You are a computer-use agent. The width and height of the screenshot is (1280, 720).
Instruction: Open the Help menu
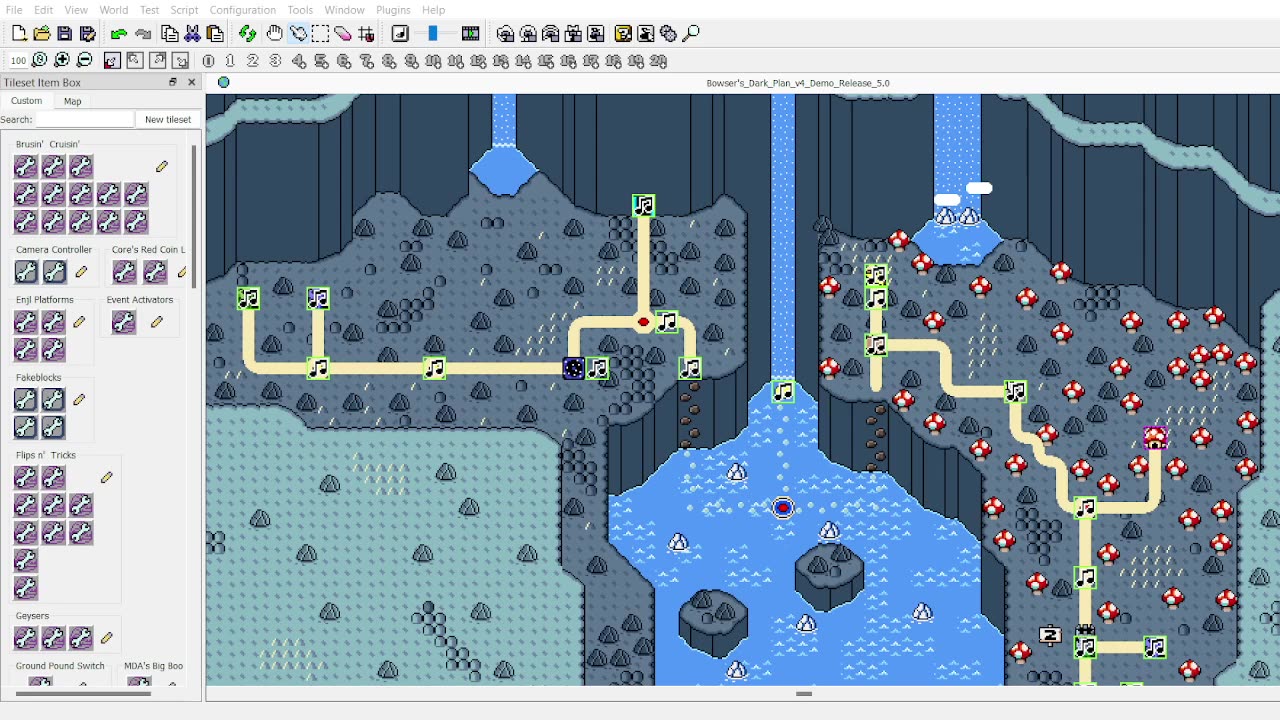pyautogui.click(x=433, y=10)
